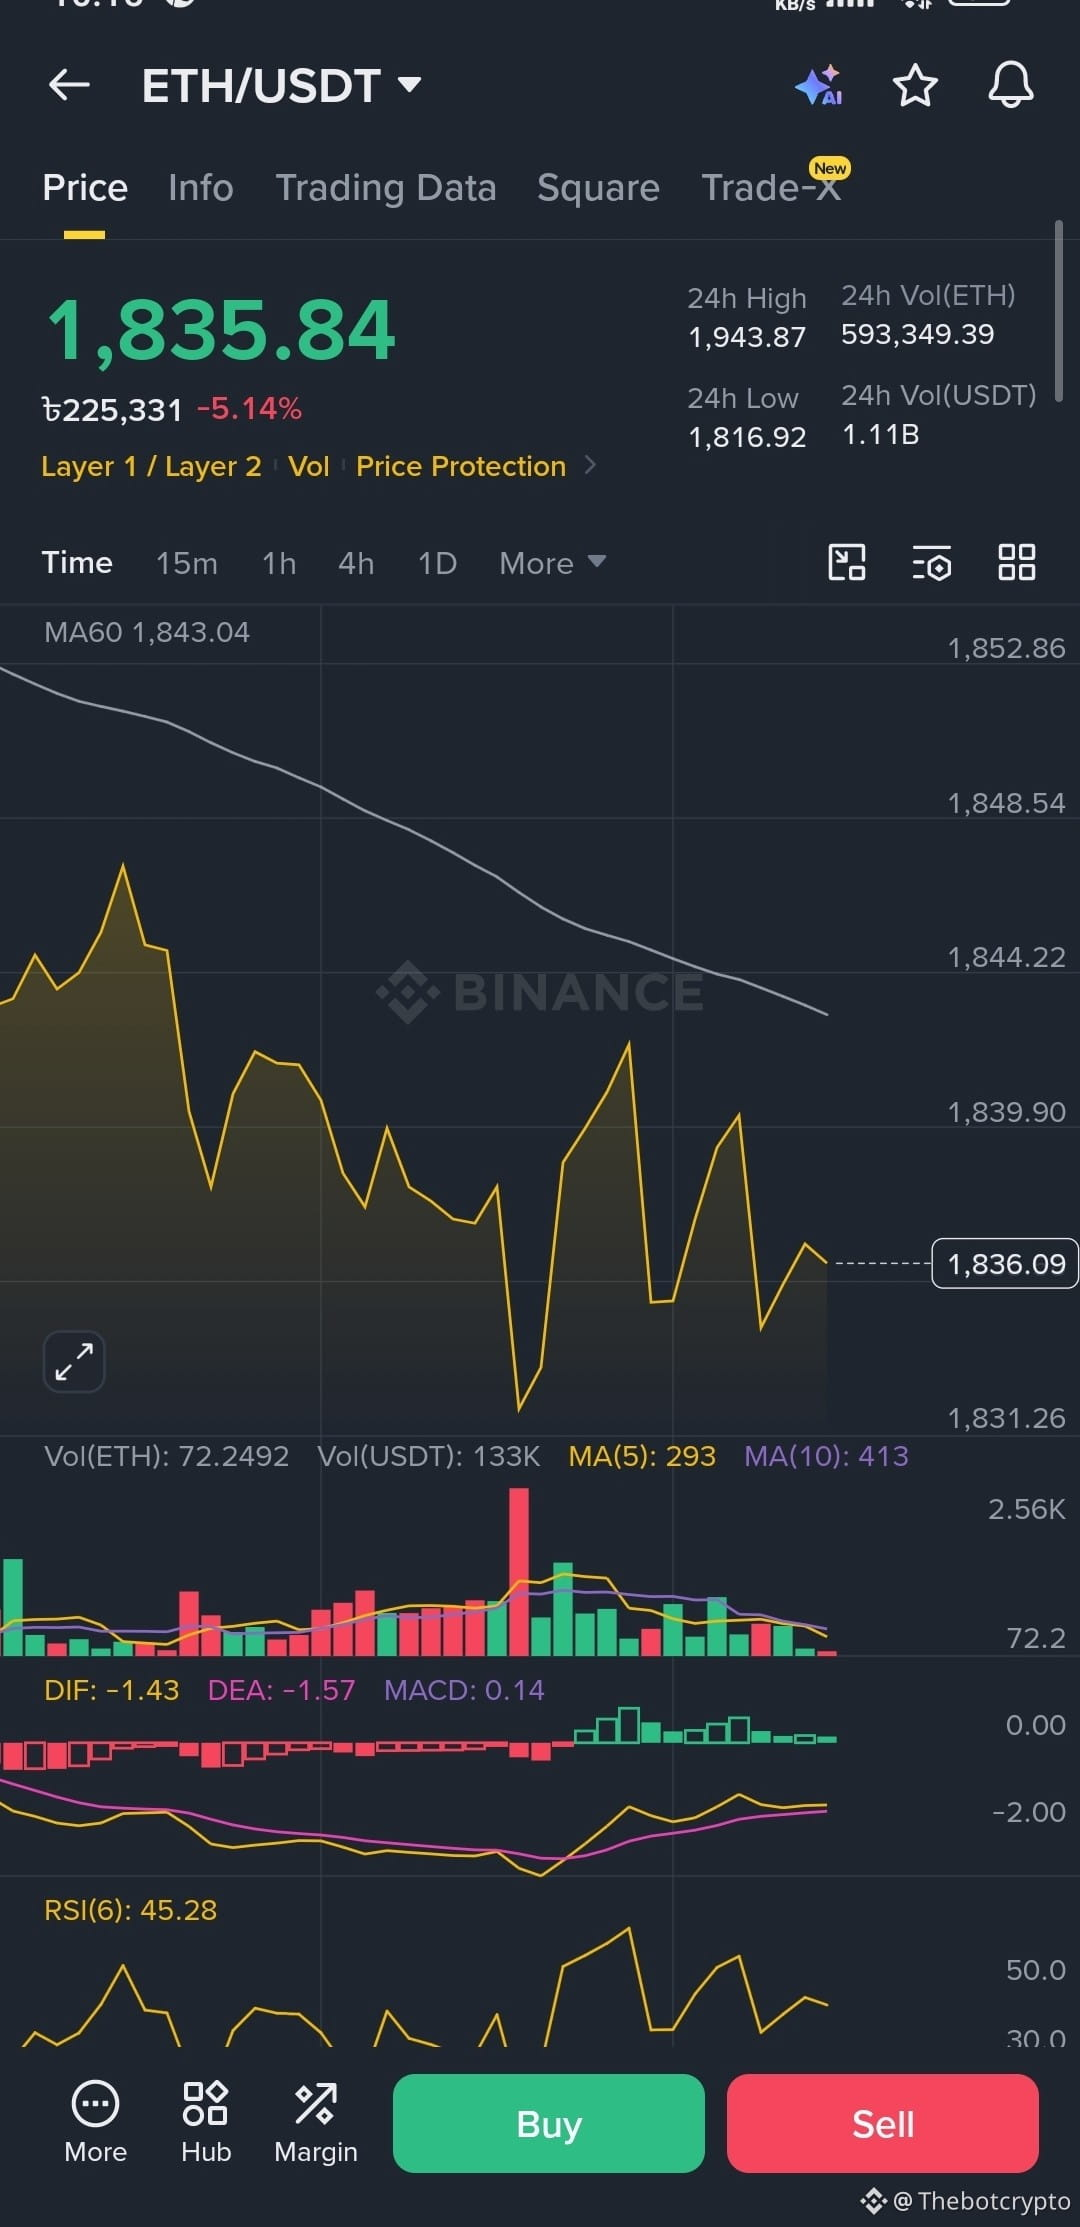This screenshot has width=1080, height=2227.
Task: Open the tags chevron after Price Protection
Action: pyautogui.click(x=590, y=465)
